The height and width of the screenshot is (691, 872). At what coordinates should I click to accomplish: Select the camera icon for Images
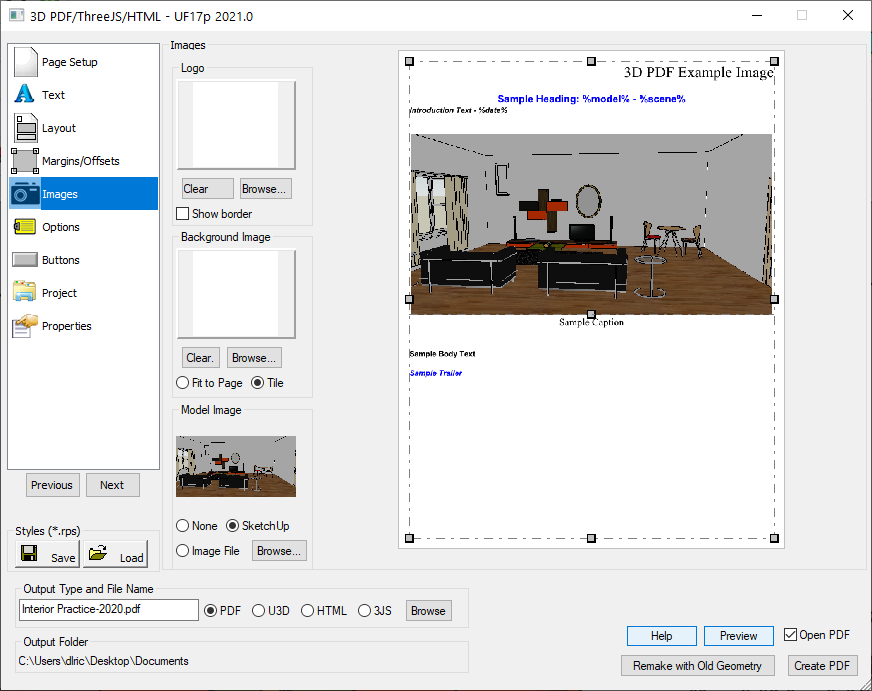[x=25, y=193]
